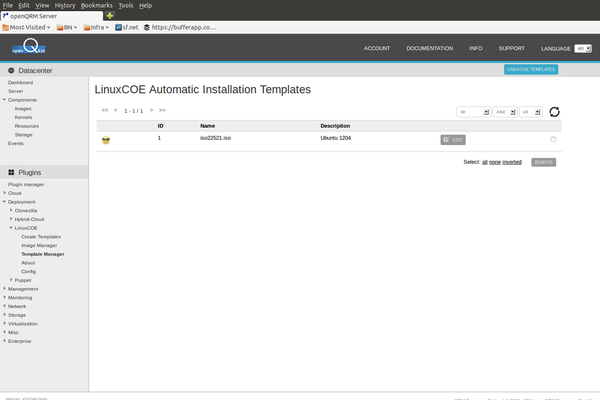Go to first page with << control
This screenshot has height=400, width=600.
click(x=105, y=110)
